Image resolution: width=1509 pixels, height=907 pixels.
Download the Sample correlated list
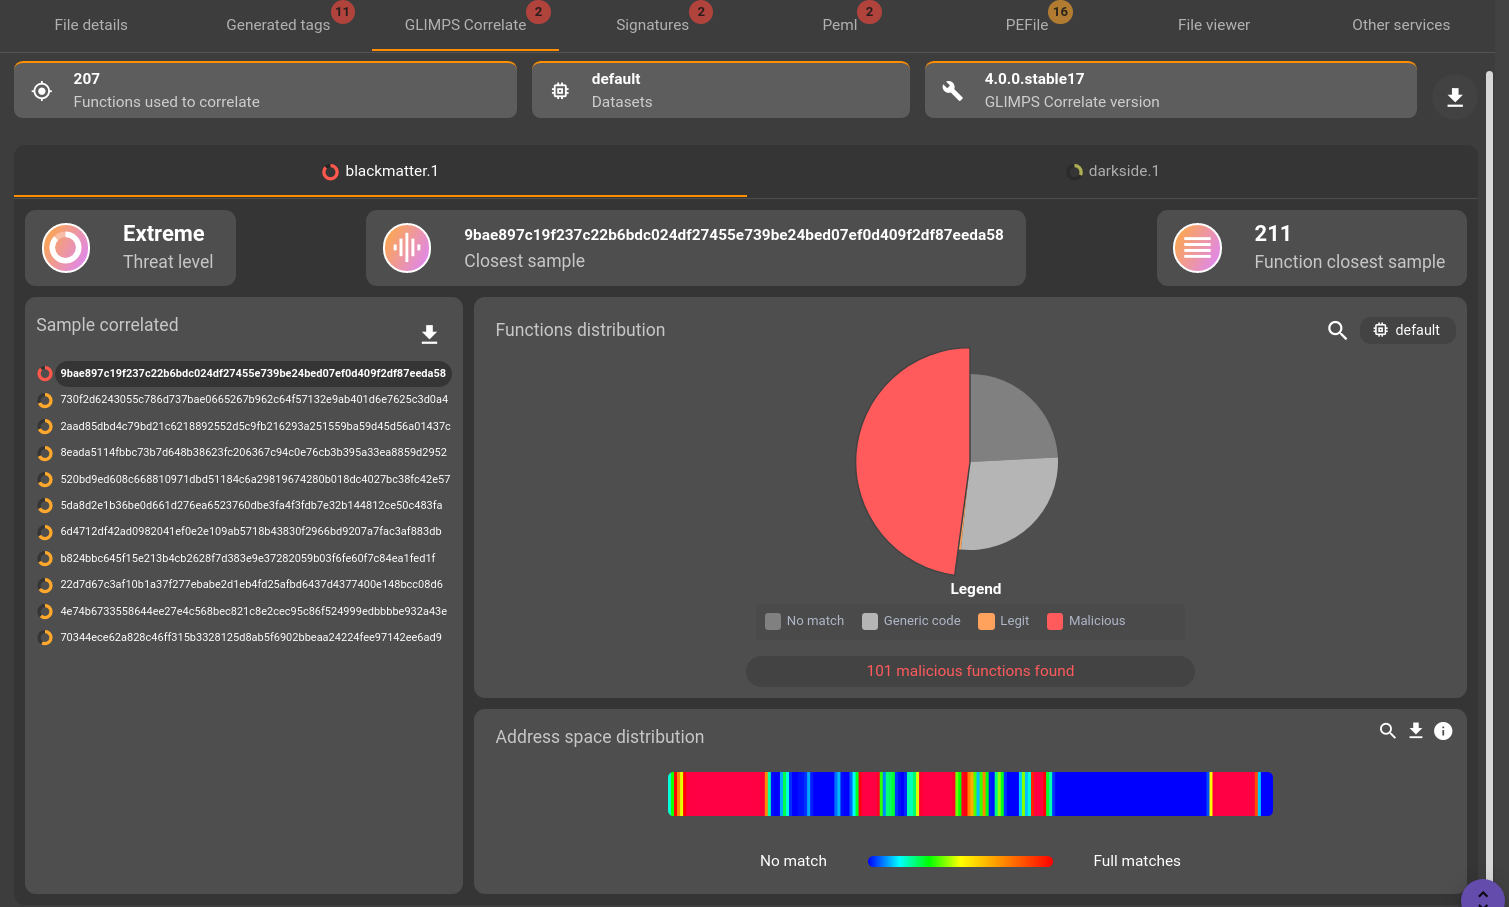(x=429, y=334)
